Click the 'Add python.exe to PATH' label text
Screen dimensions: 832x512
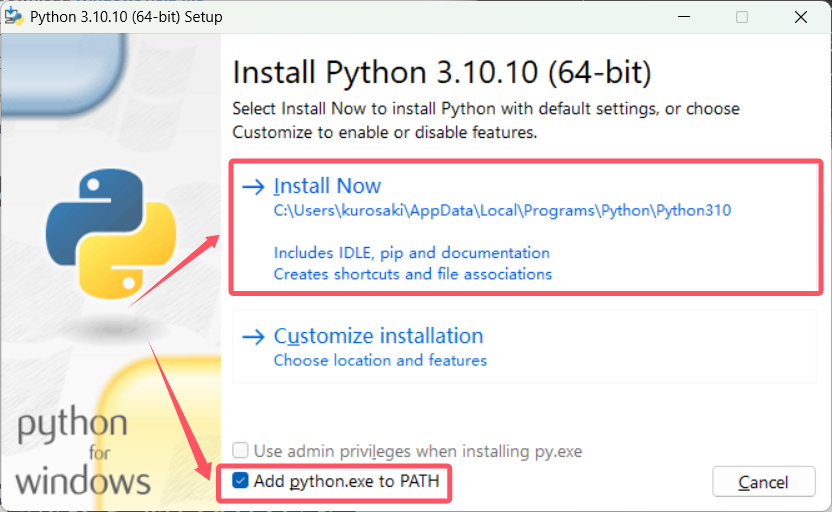[x=346, y=481]
